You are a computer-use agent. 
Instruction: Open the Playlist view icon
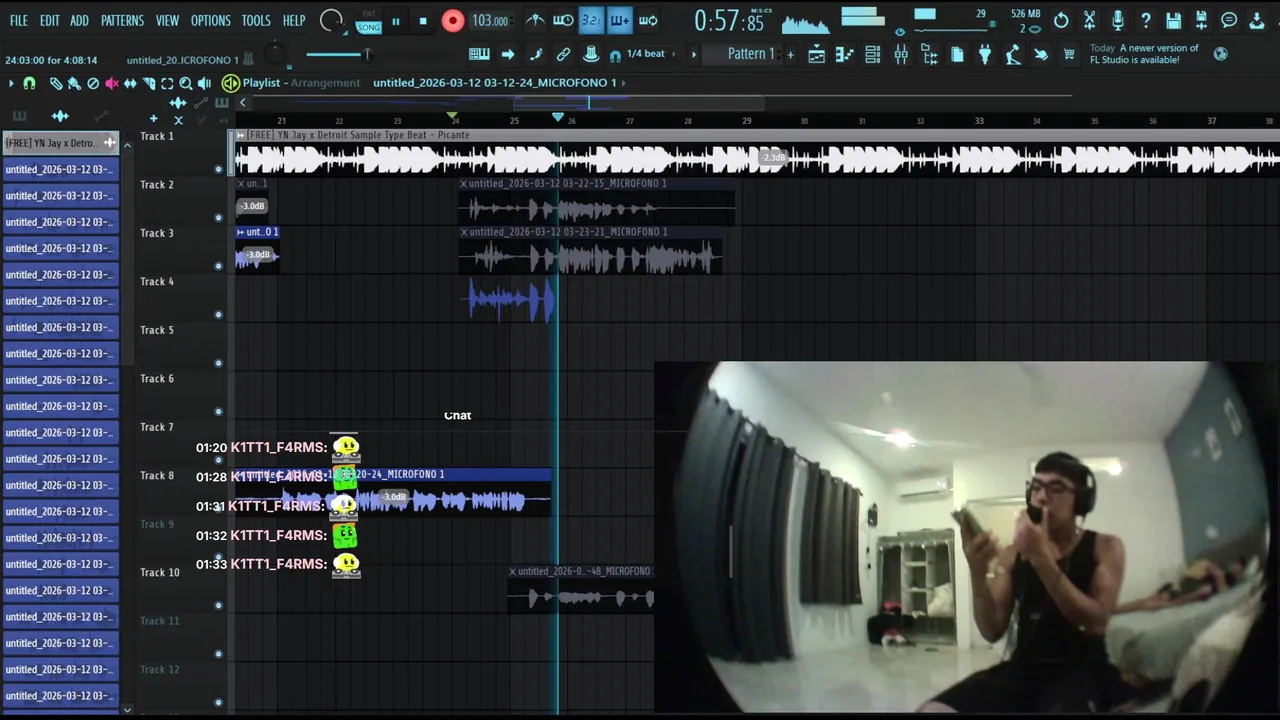[817, 54]
